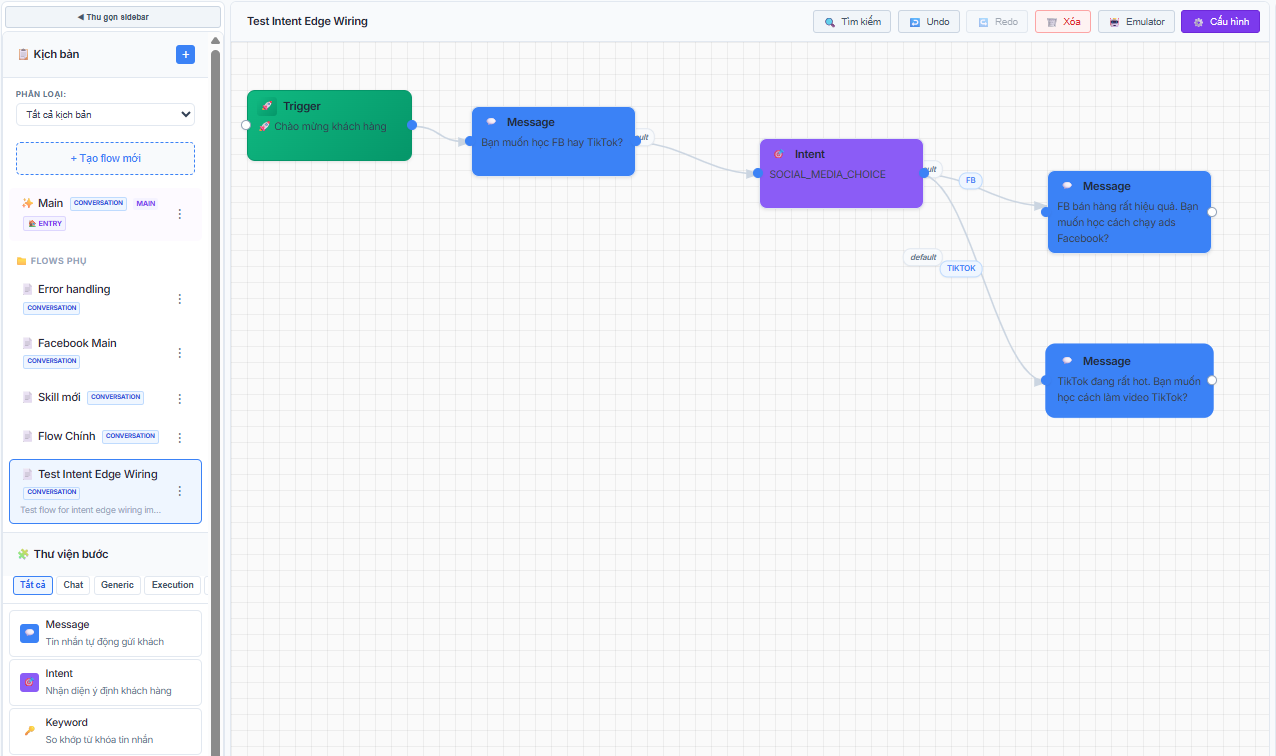Click the FB edge label
This screenshot has width=1276, height=756.
click(971, 180)
